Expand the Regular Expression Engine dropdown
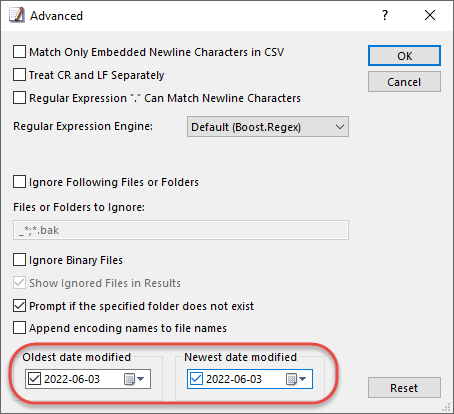 pyautogui.click(x=268, y=127)
